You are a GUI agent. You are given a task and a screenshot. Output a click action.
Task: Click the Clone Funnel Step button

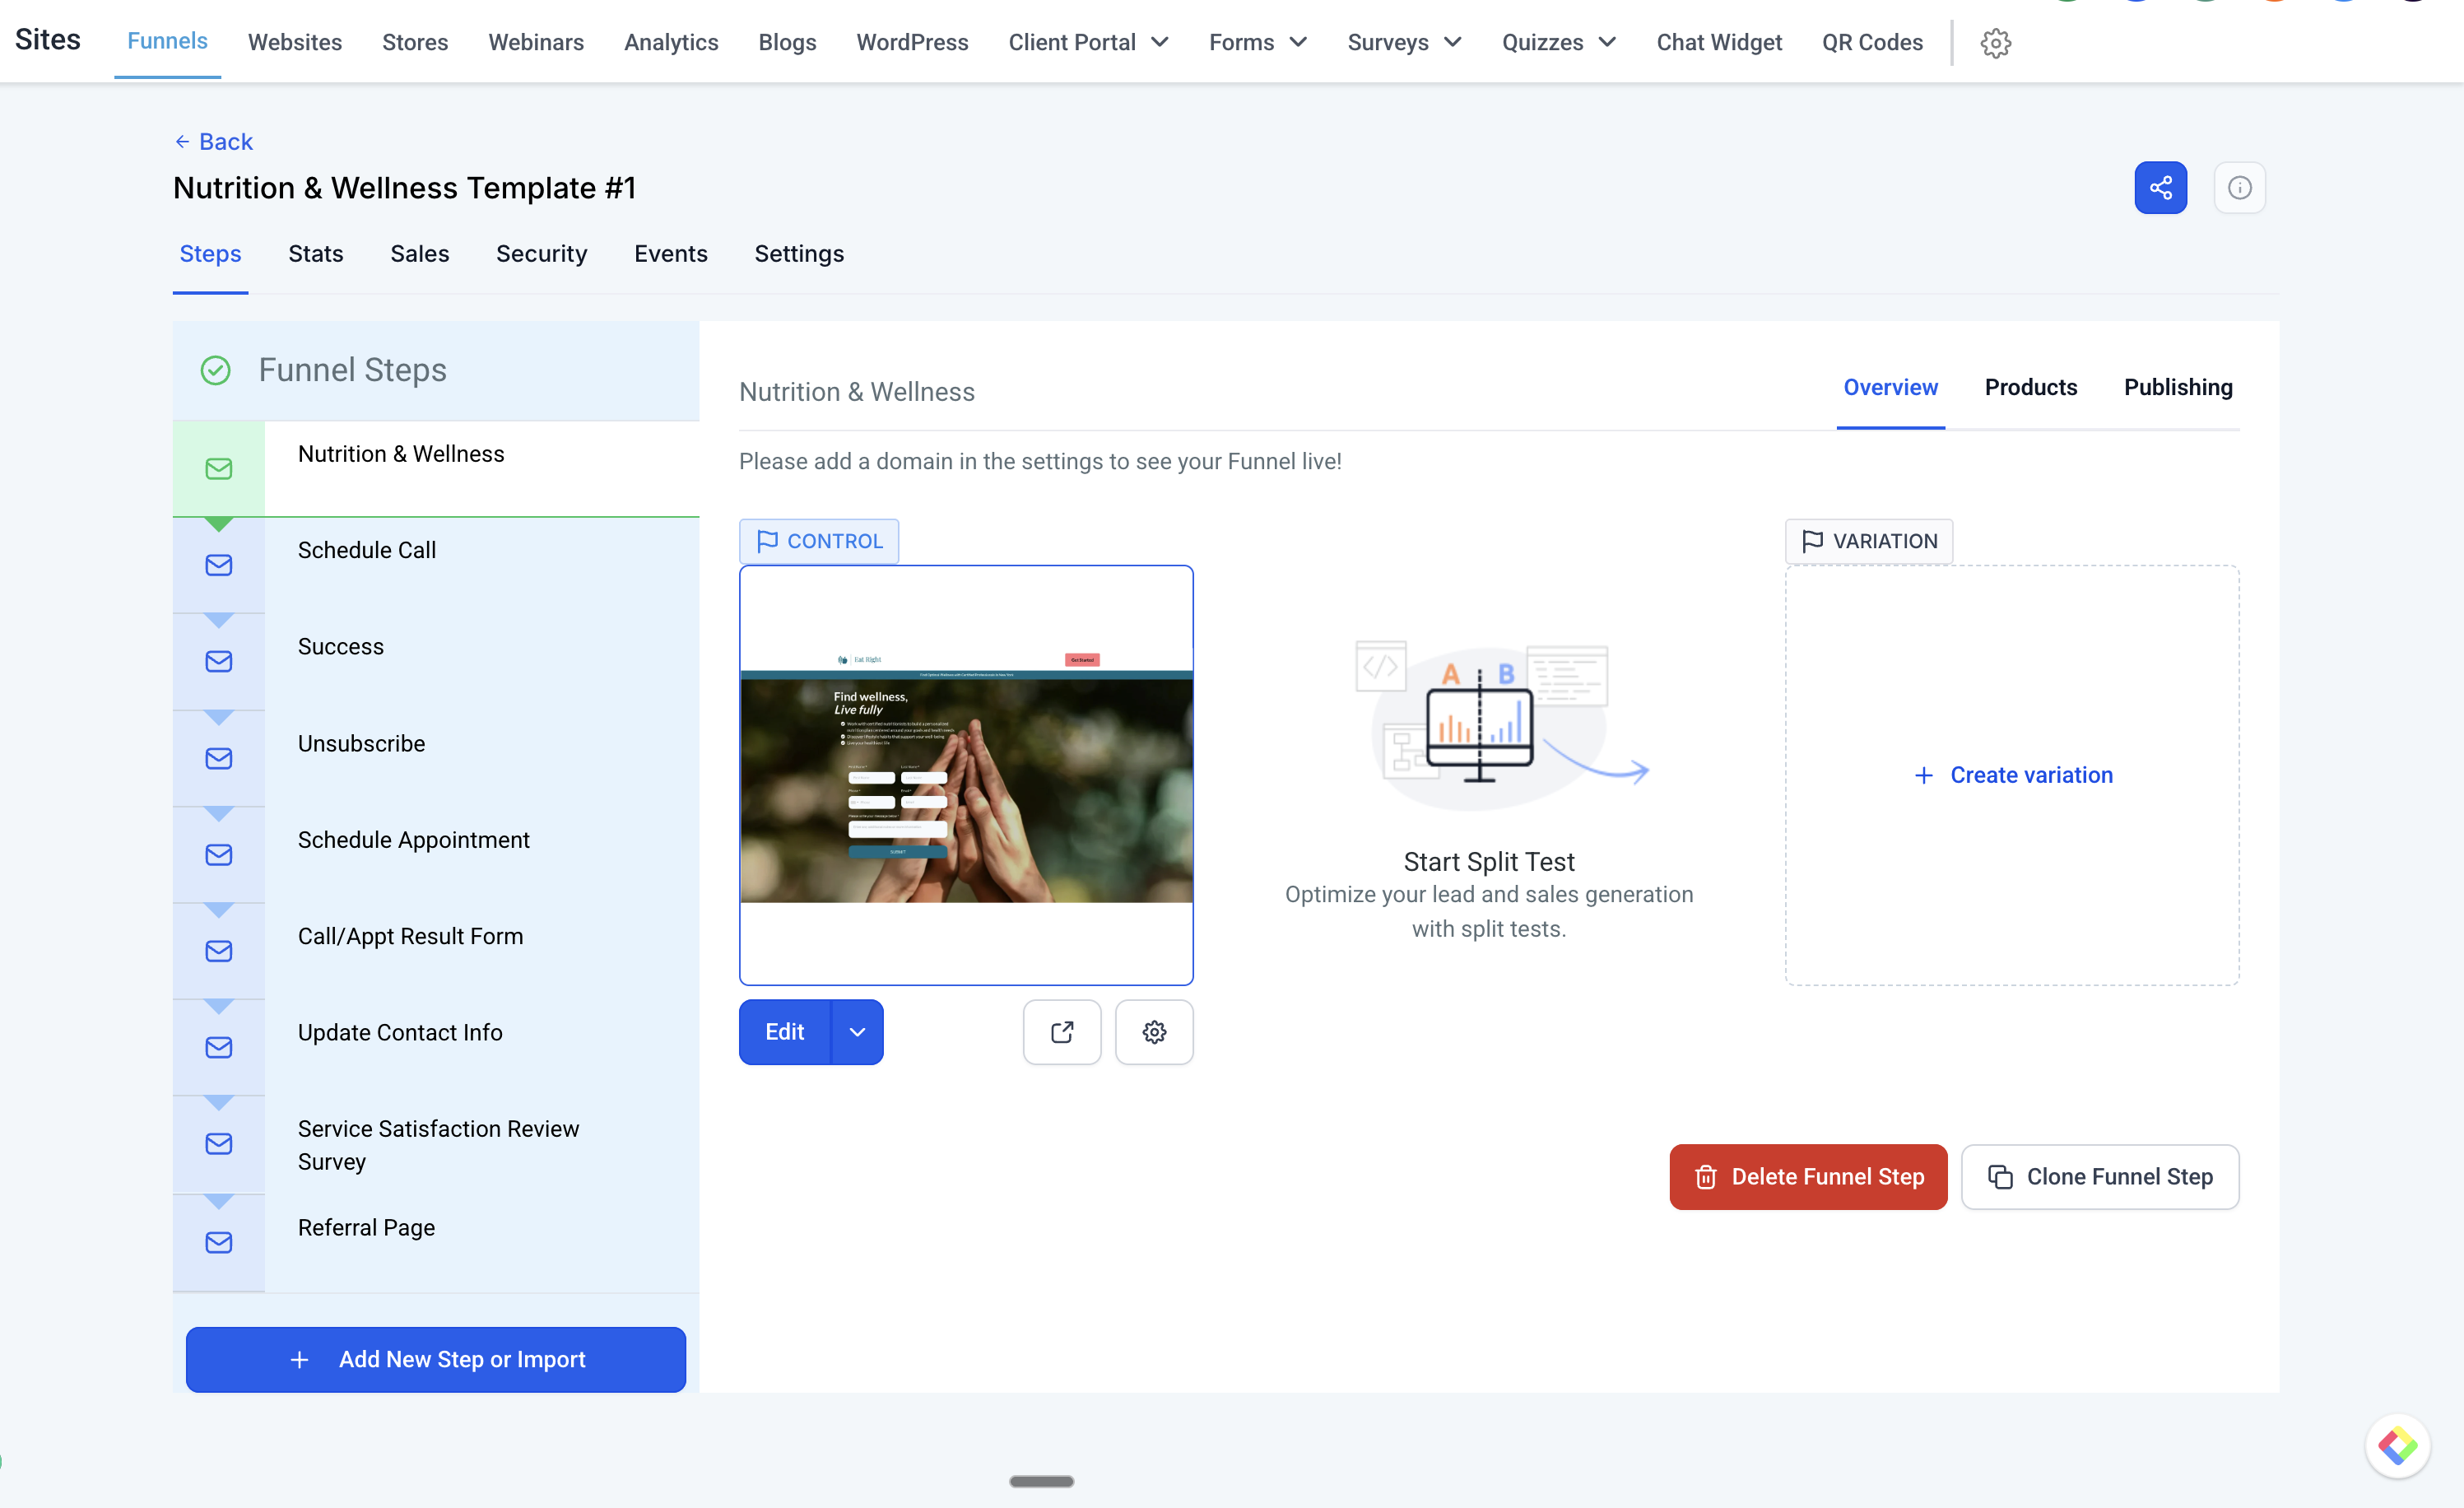[x=2099, y=1177]
